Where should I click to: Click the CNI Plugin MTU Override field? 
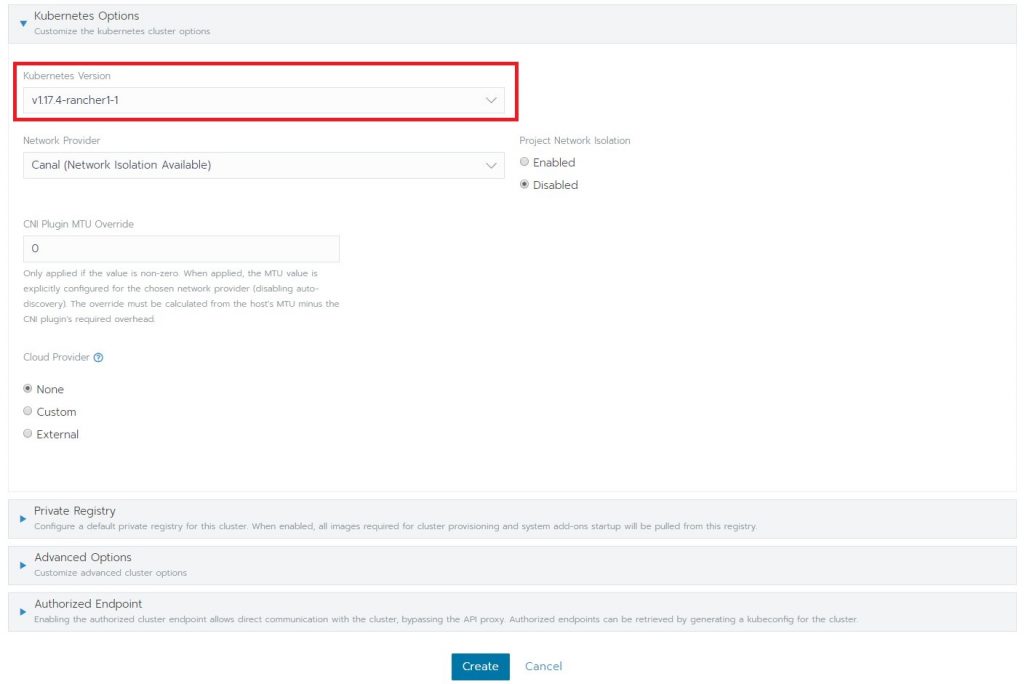click(x=181, y=248)
